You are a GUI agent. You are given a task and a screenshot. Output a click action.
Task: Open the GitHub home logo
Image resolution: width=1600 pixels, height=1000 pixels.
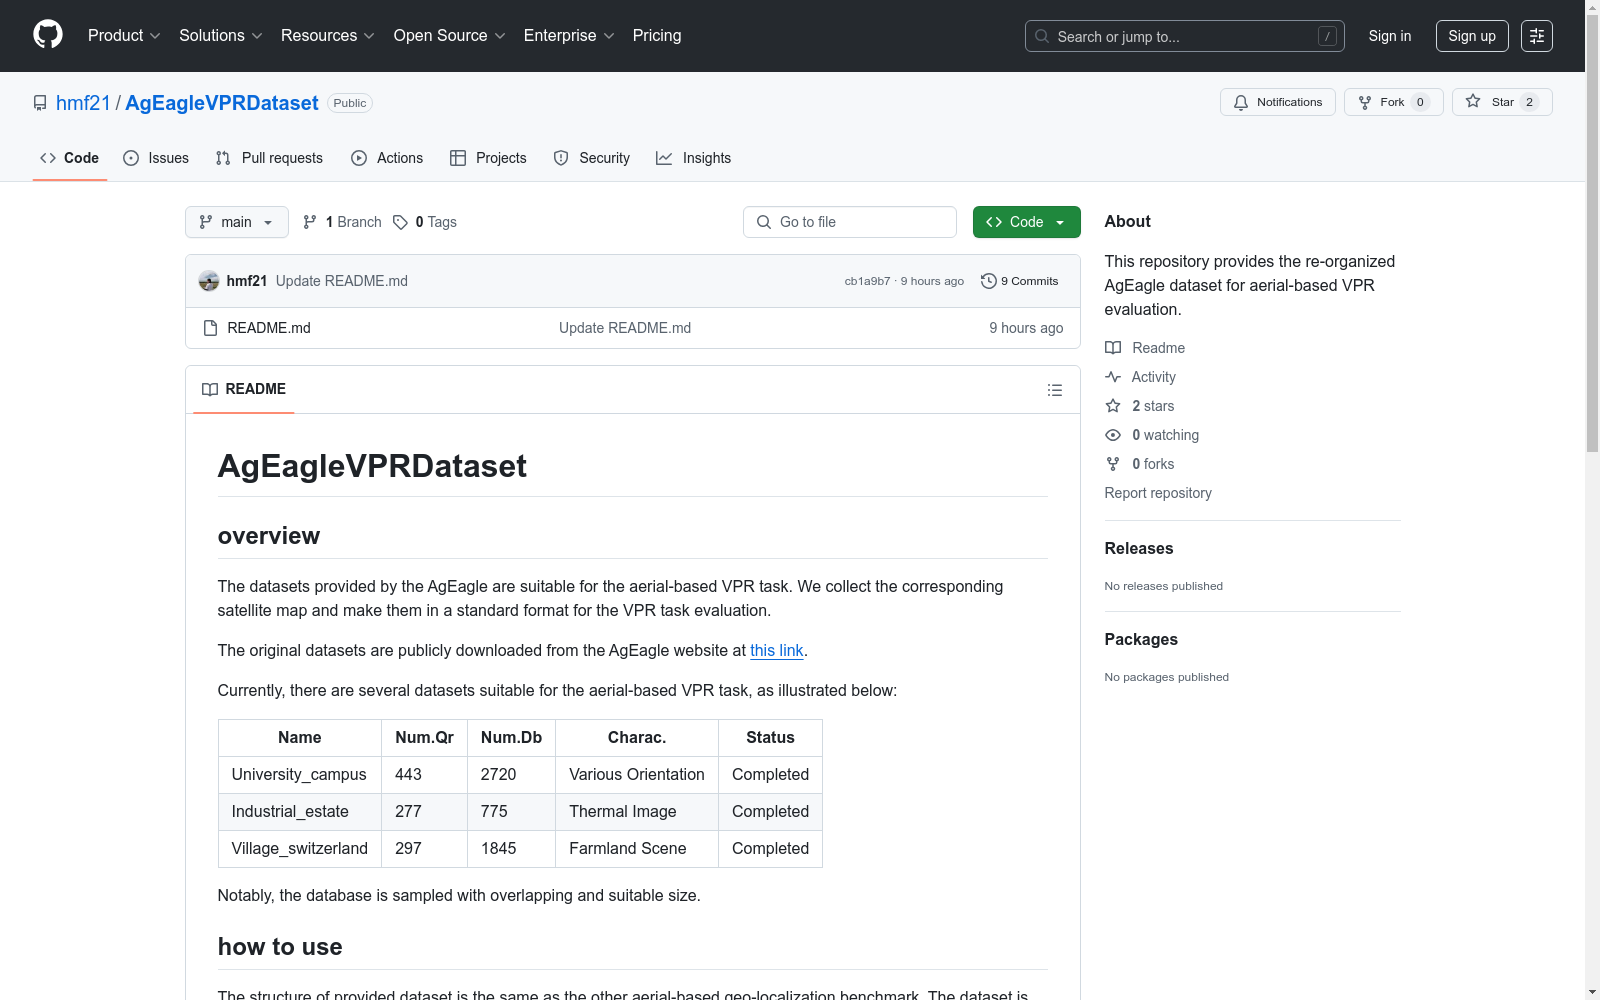(48, 35)
